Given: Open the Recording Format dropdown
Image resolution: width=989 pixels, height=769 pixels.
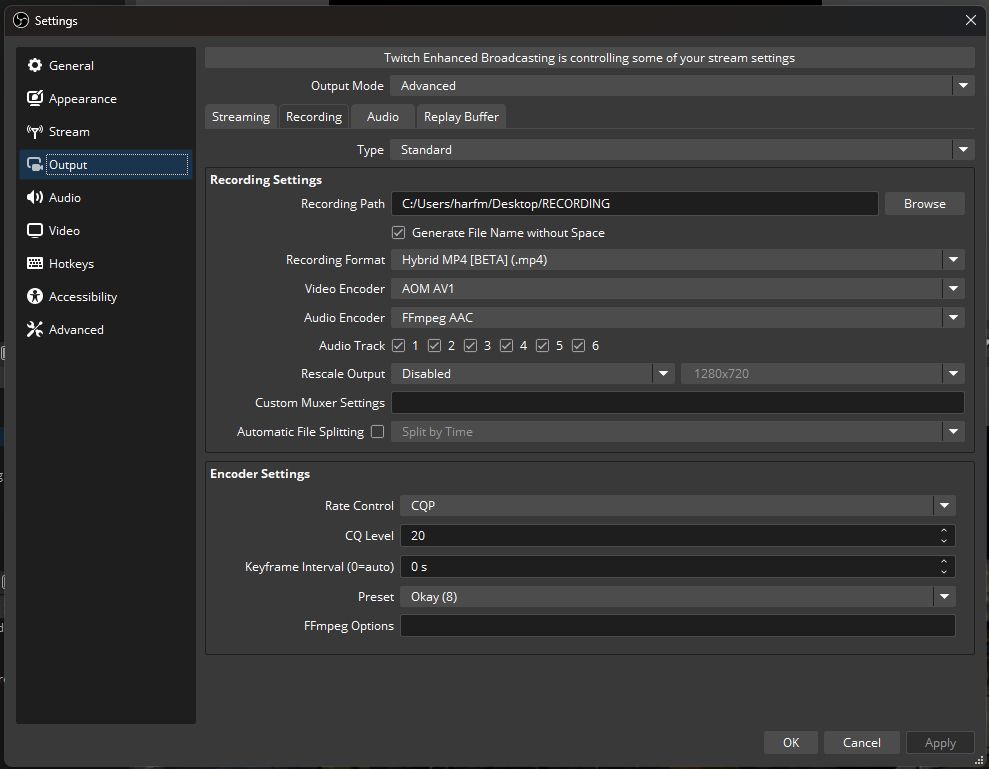Looking at the screenshot, I should tap(676, 260).
